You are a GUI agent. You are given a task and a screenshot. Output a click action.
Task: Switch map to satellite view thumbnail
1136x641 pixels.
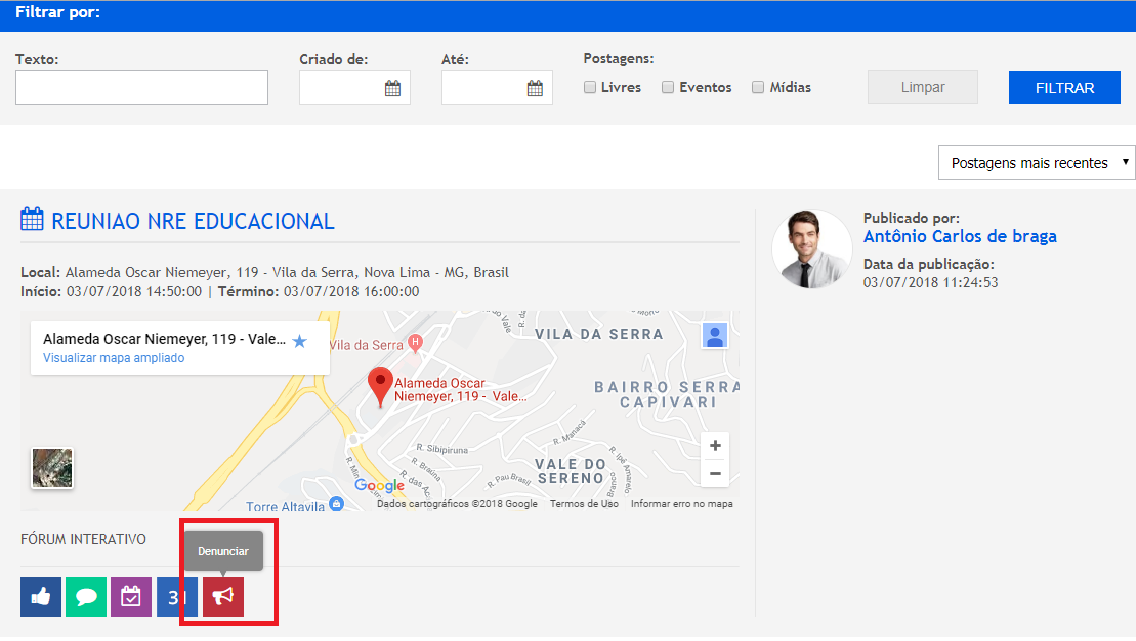pyautogui.click(x=52, y=468)
